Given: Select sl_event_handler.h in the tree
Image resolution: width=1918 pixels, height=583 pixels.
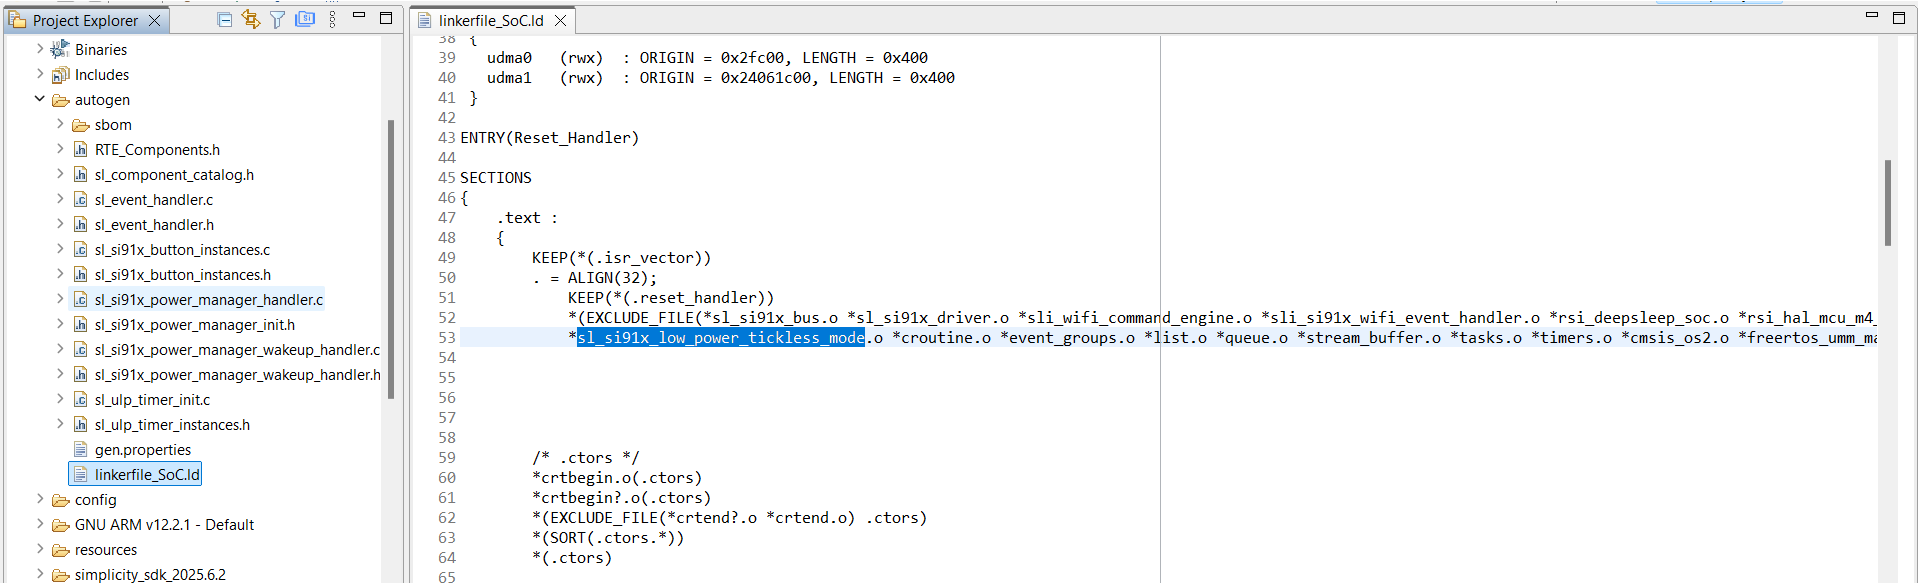Looking at the screenshot, I should tap(154, 225).
